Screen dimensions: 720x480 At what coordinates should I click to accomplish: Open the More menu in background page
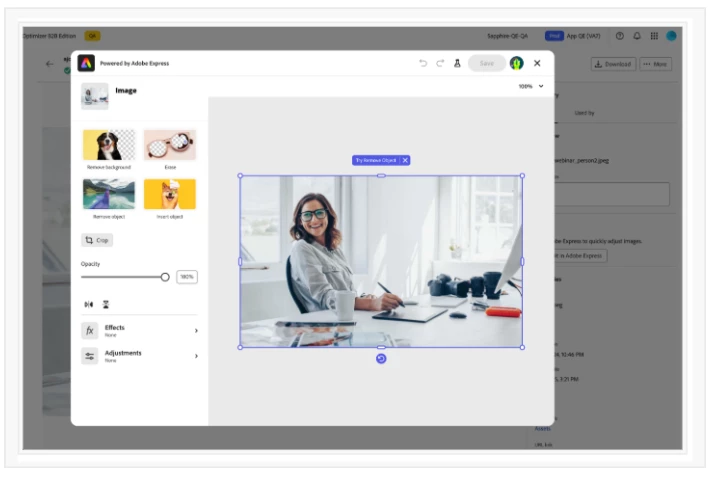[x=655, y=64]
